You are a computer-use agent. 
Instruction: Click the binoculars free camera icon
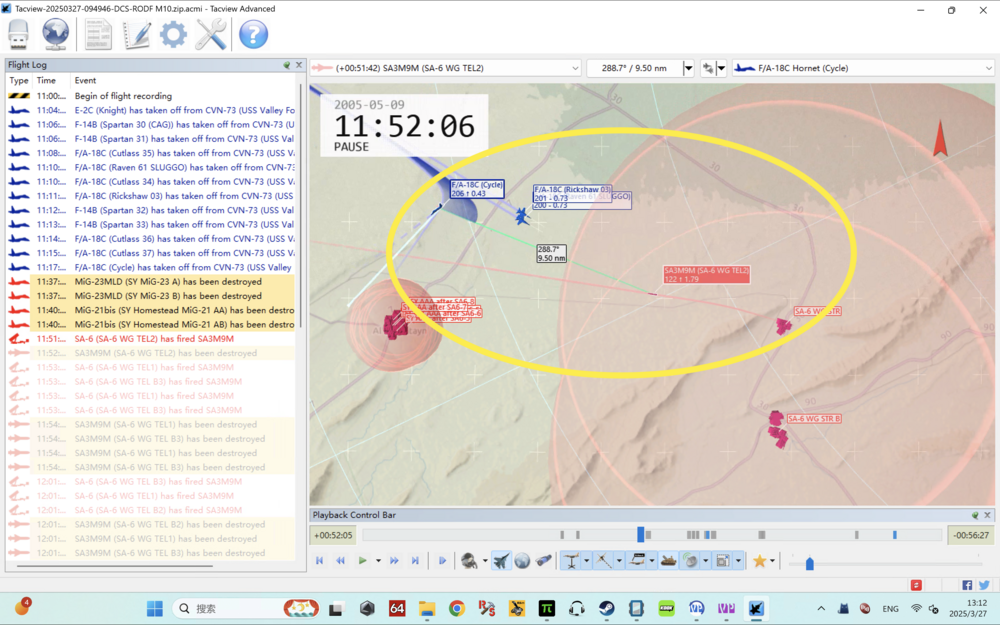(543, 561)
